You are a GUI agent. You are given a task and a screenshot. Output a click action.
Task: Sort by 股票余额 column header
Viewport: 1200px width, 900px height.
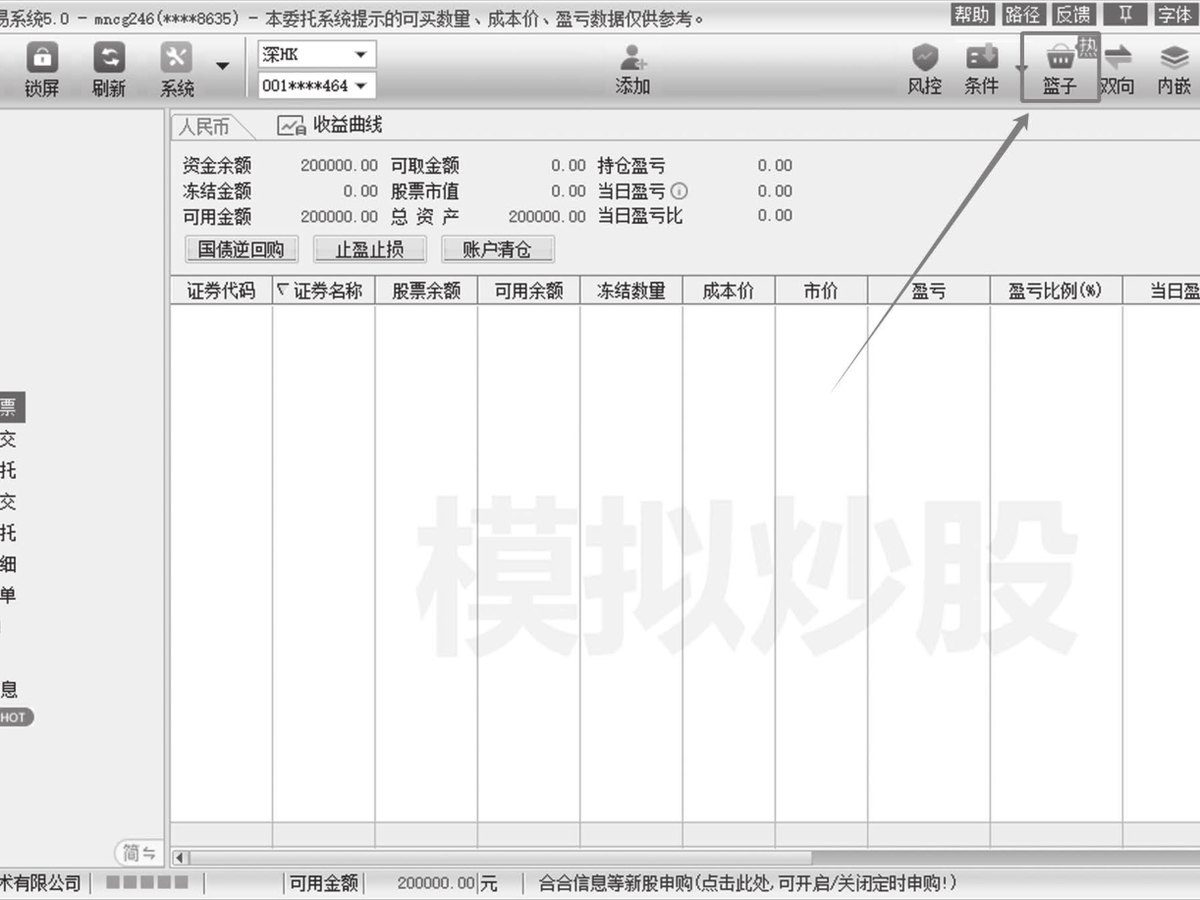pyautogui.click(x=426, y=291)
